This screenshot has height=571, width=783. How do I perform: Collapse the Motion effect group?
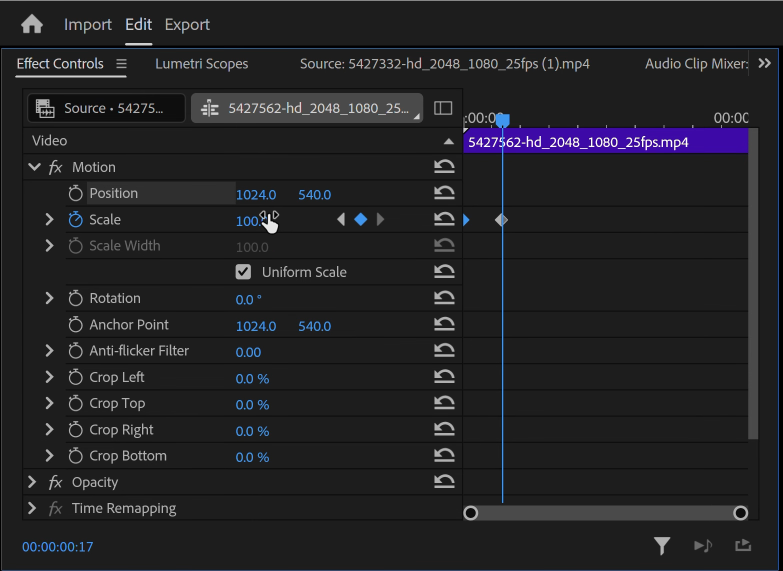point(34,166)
